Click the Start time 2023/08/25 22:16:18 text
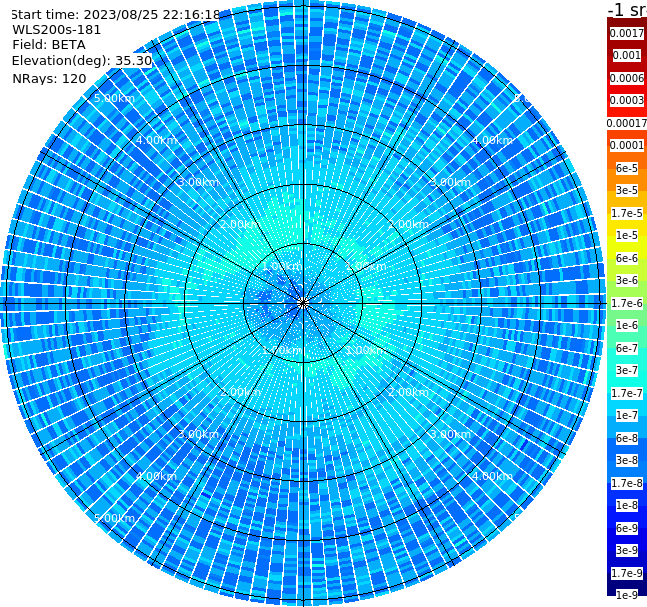The image size is (647, 607). (x=116, y=15)
